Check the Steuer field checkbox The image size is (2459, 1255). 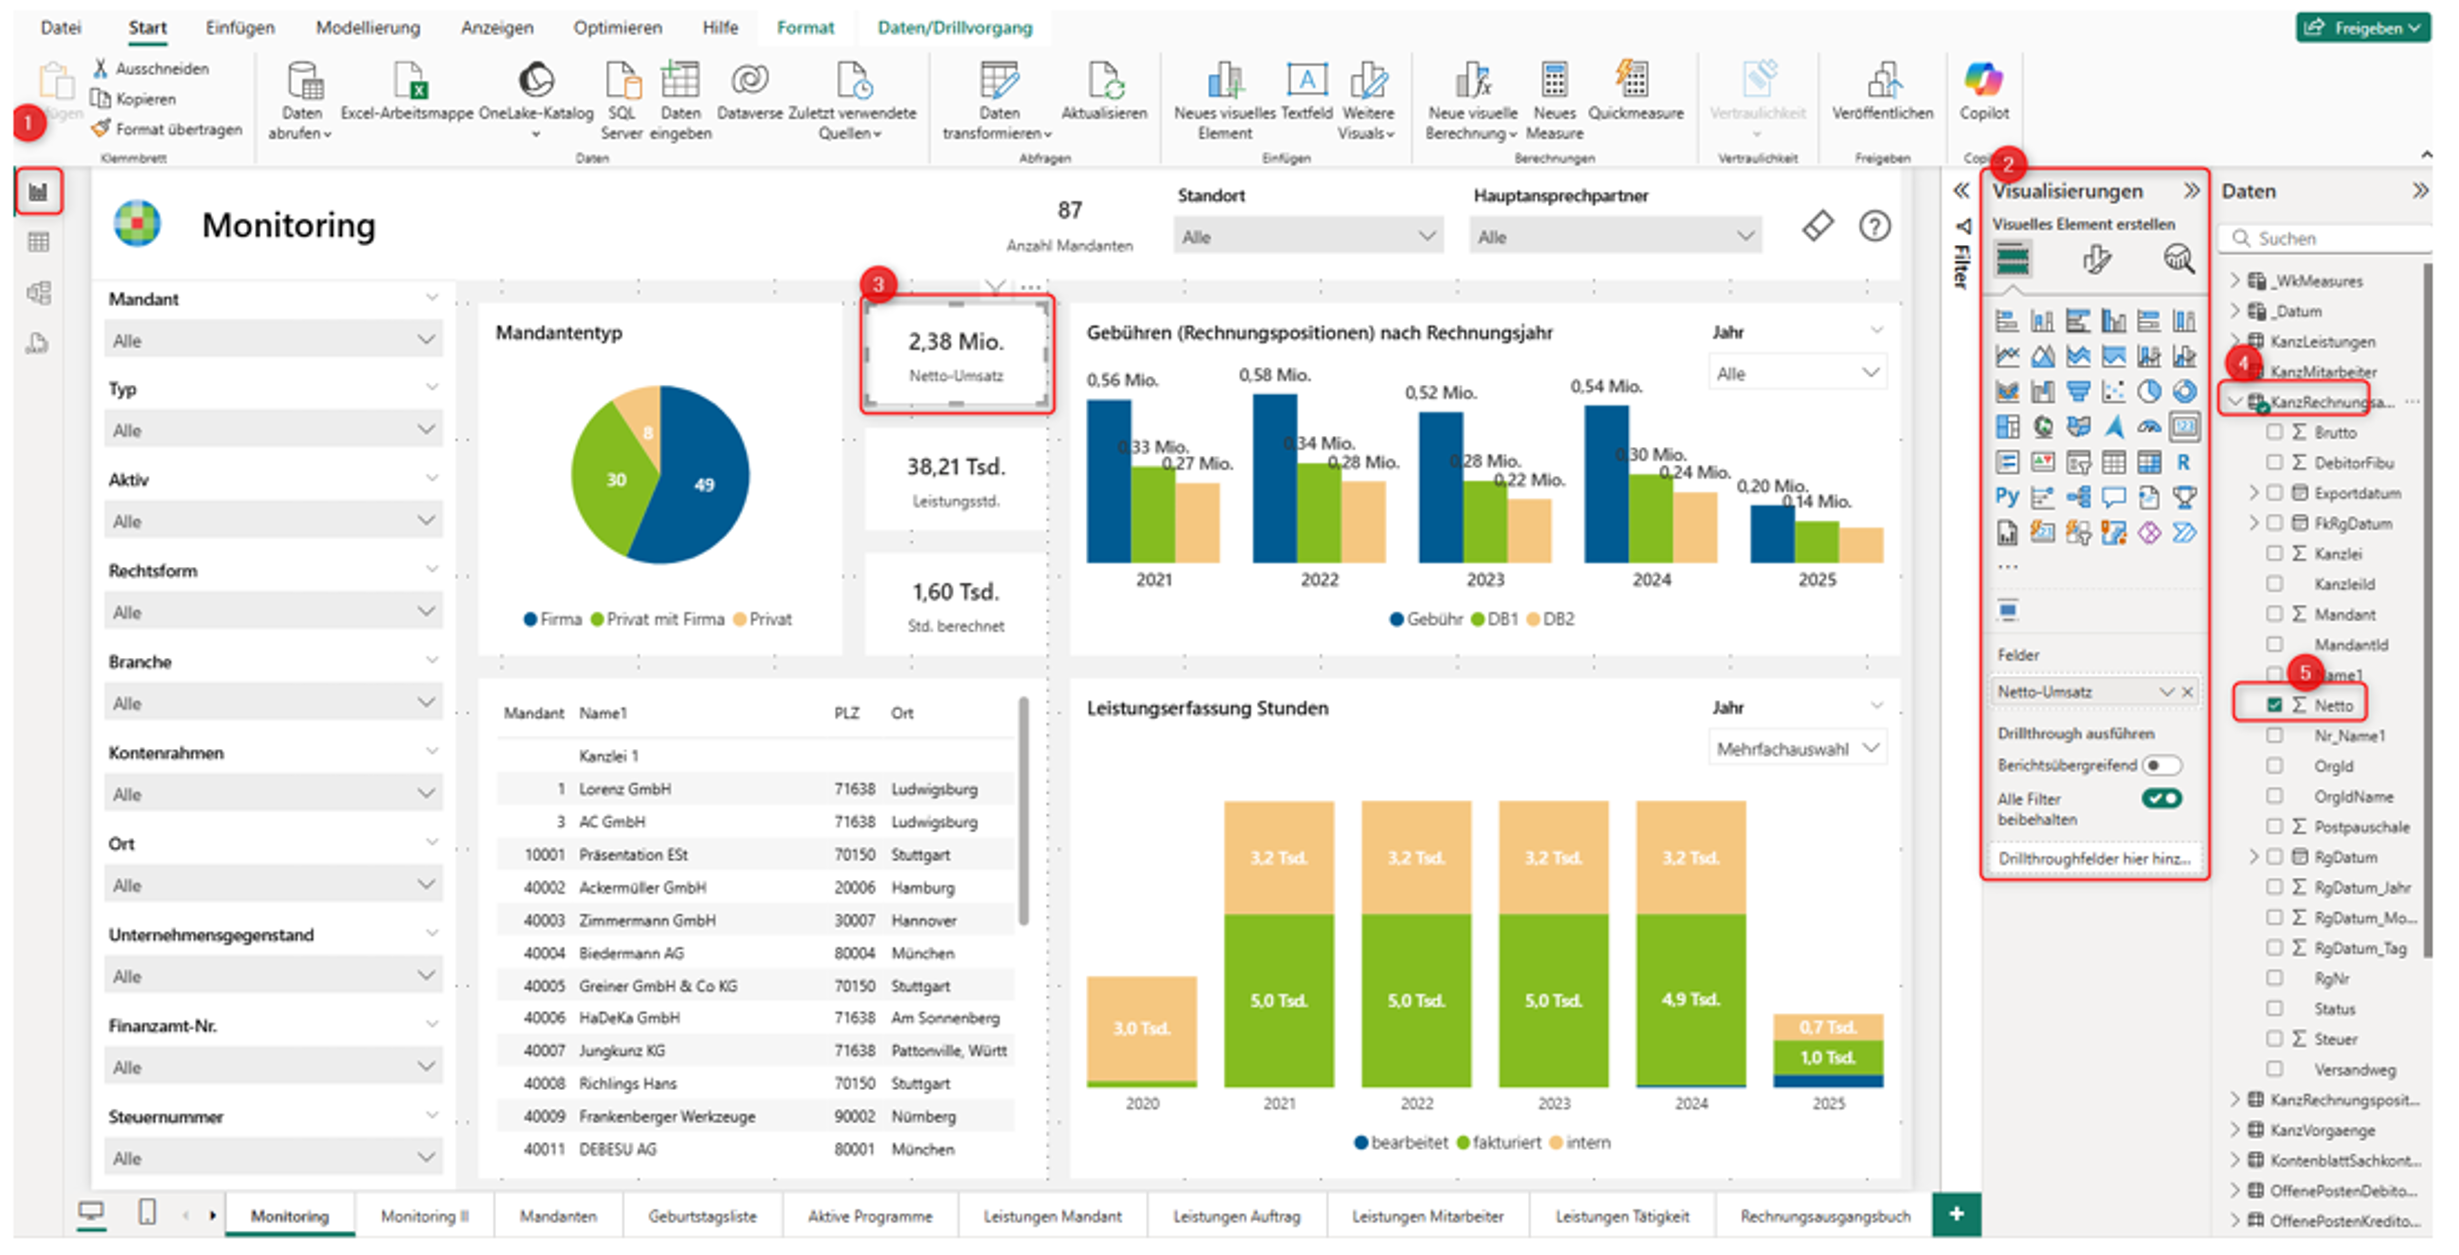(2274, 1039)
